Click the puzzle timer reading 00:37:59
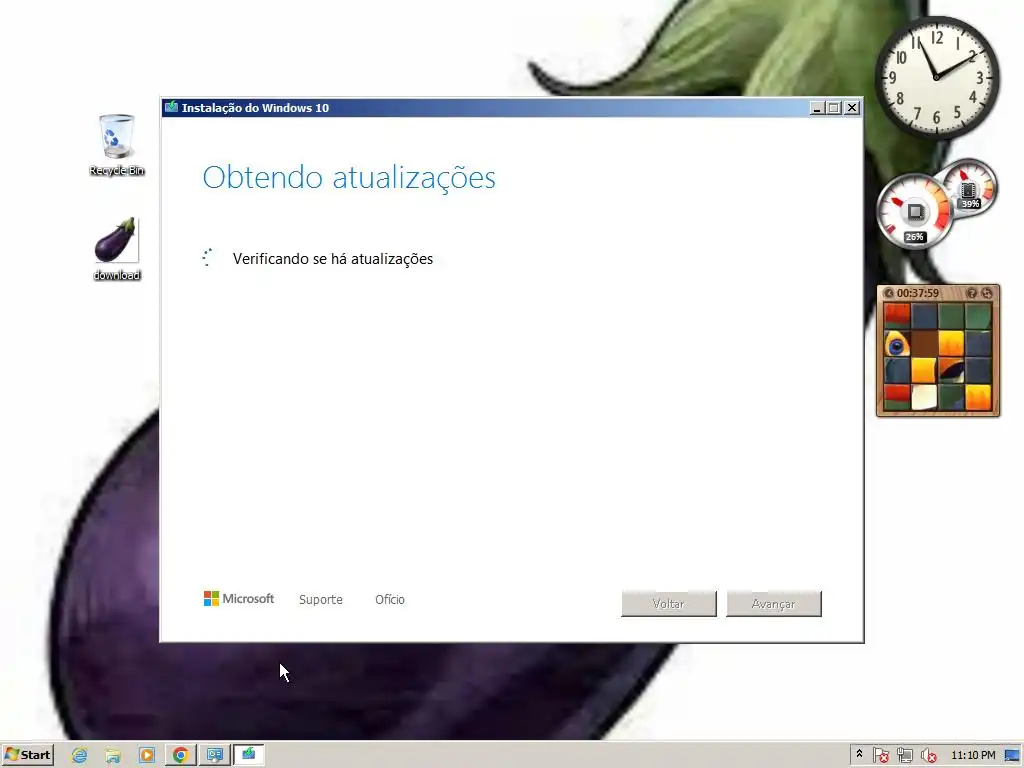This screenshot has width=1024, height=768. click(918, 293)
